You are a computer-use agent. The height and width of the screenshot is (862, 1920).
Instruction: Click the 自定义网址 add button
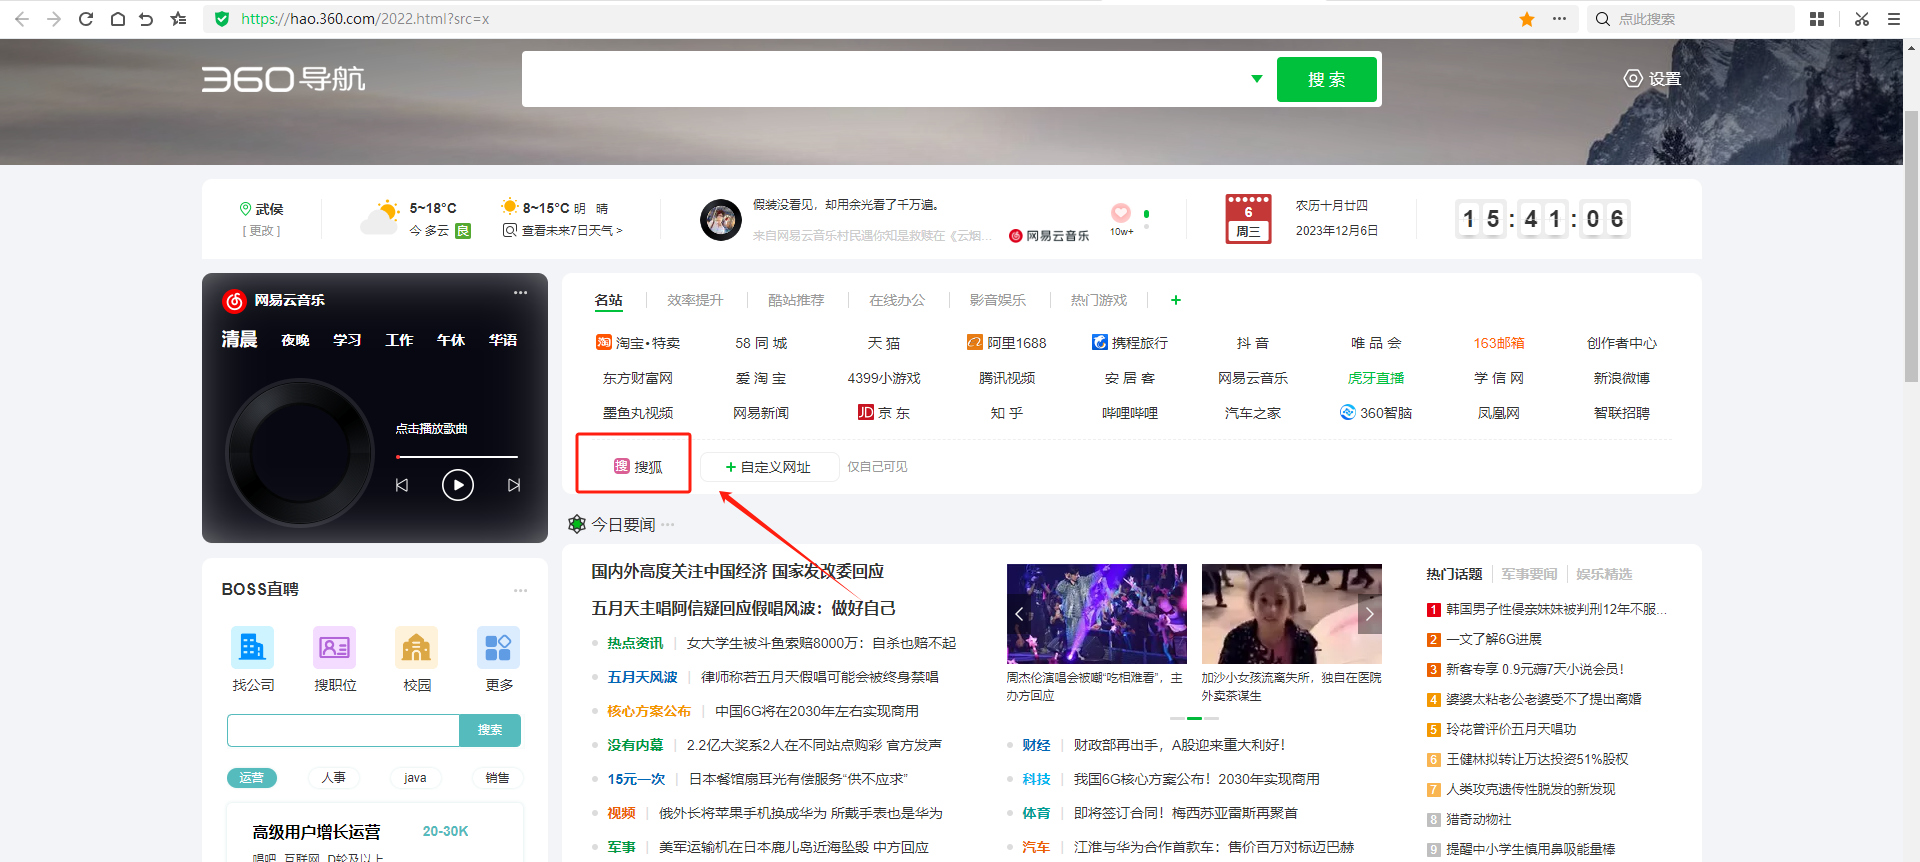(x=768, y=467)
